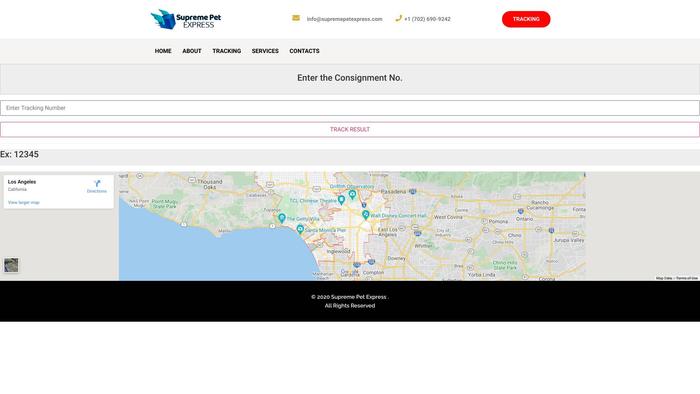Viewport: 700px width, 394px height.
Task: Click the Los Angeles title in map card
Action: coord(22,182)
